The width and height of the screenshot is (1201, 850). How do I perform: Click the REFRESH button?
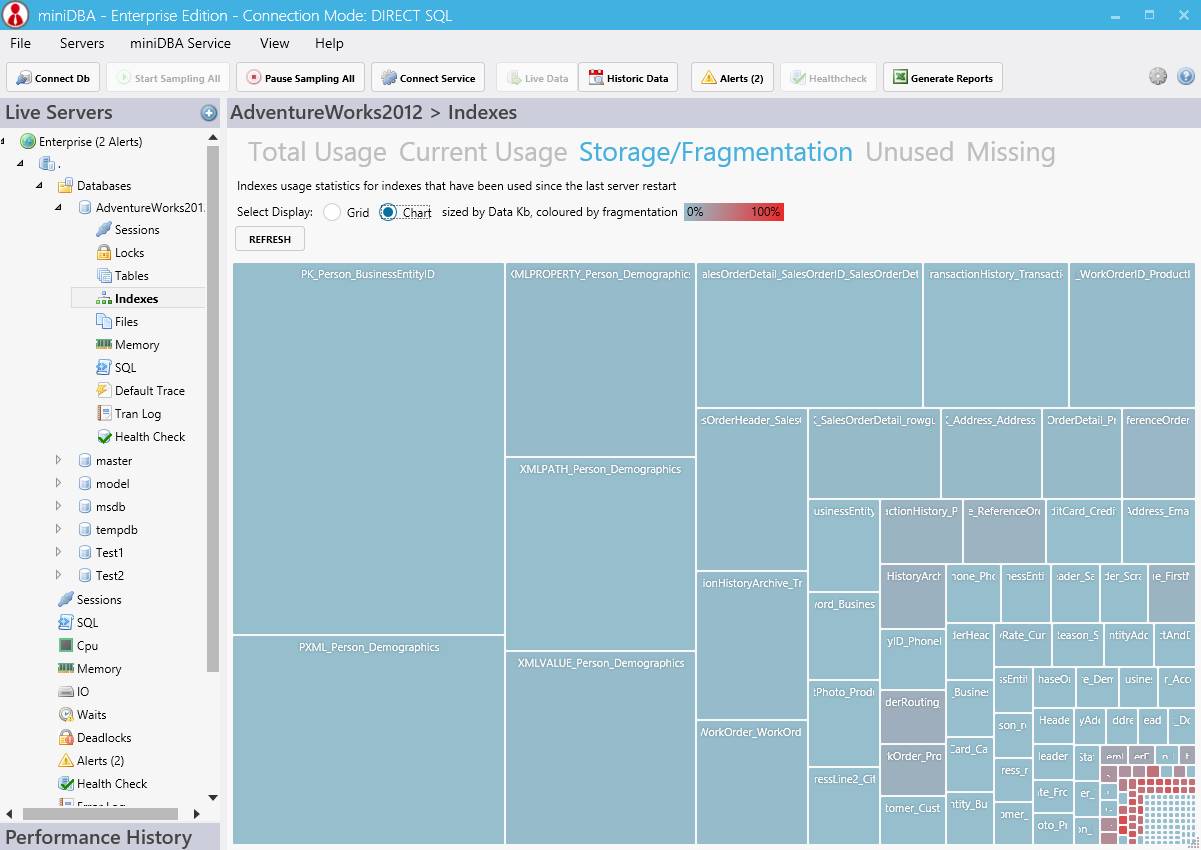click(269, 238)
